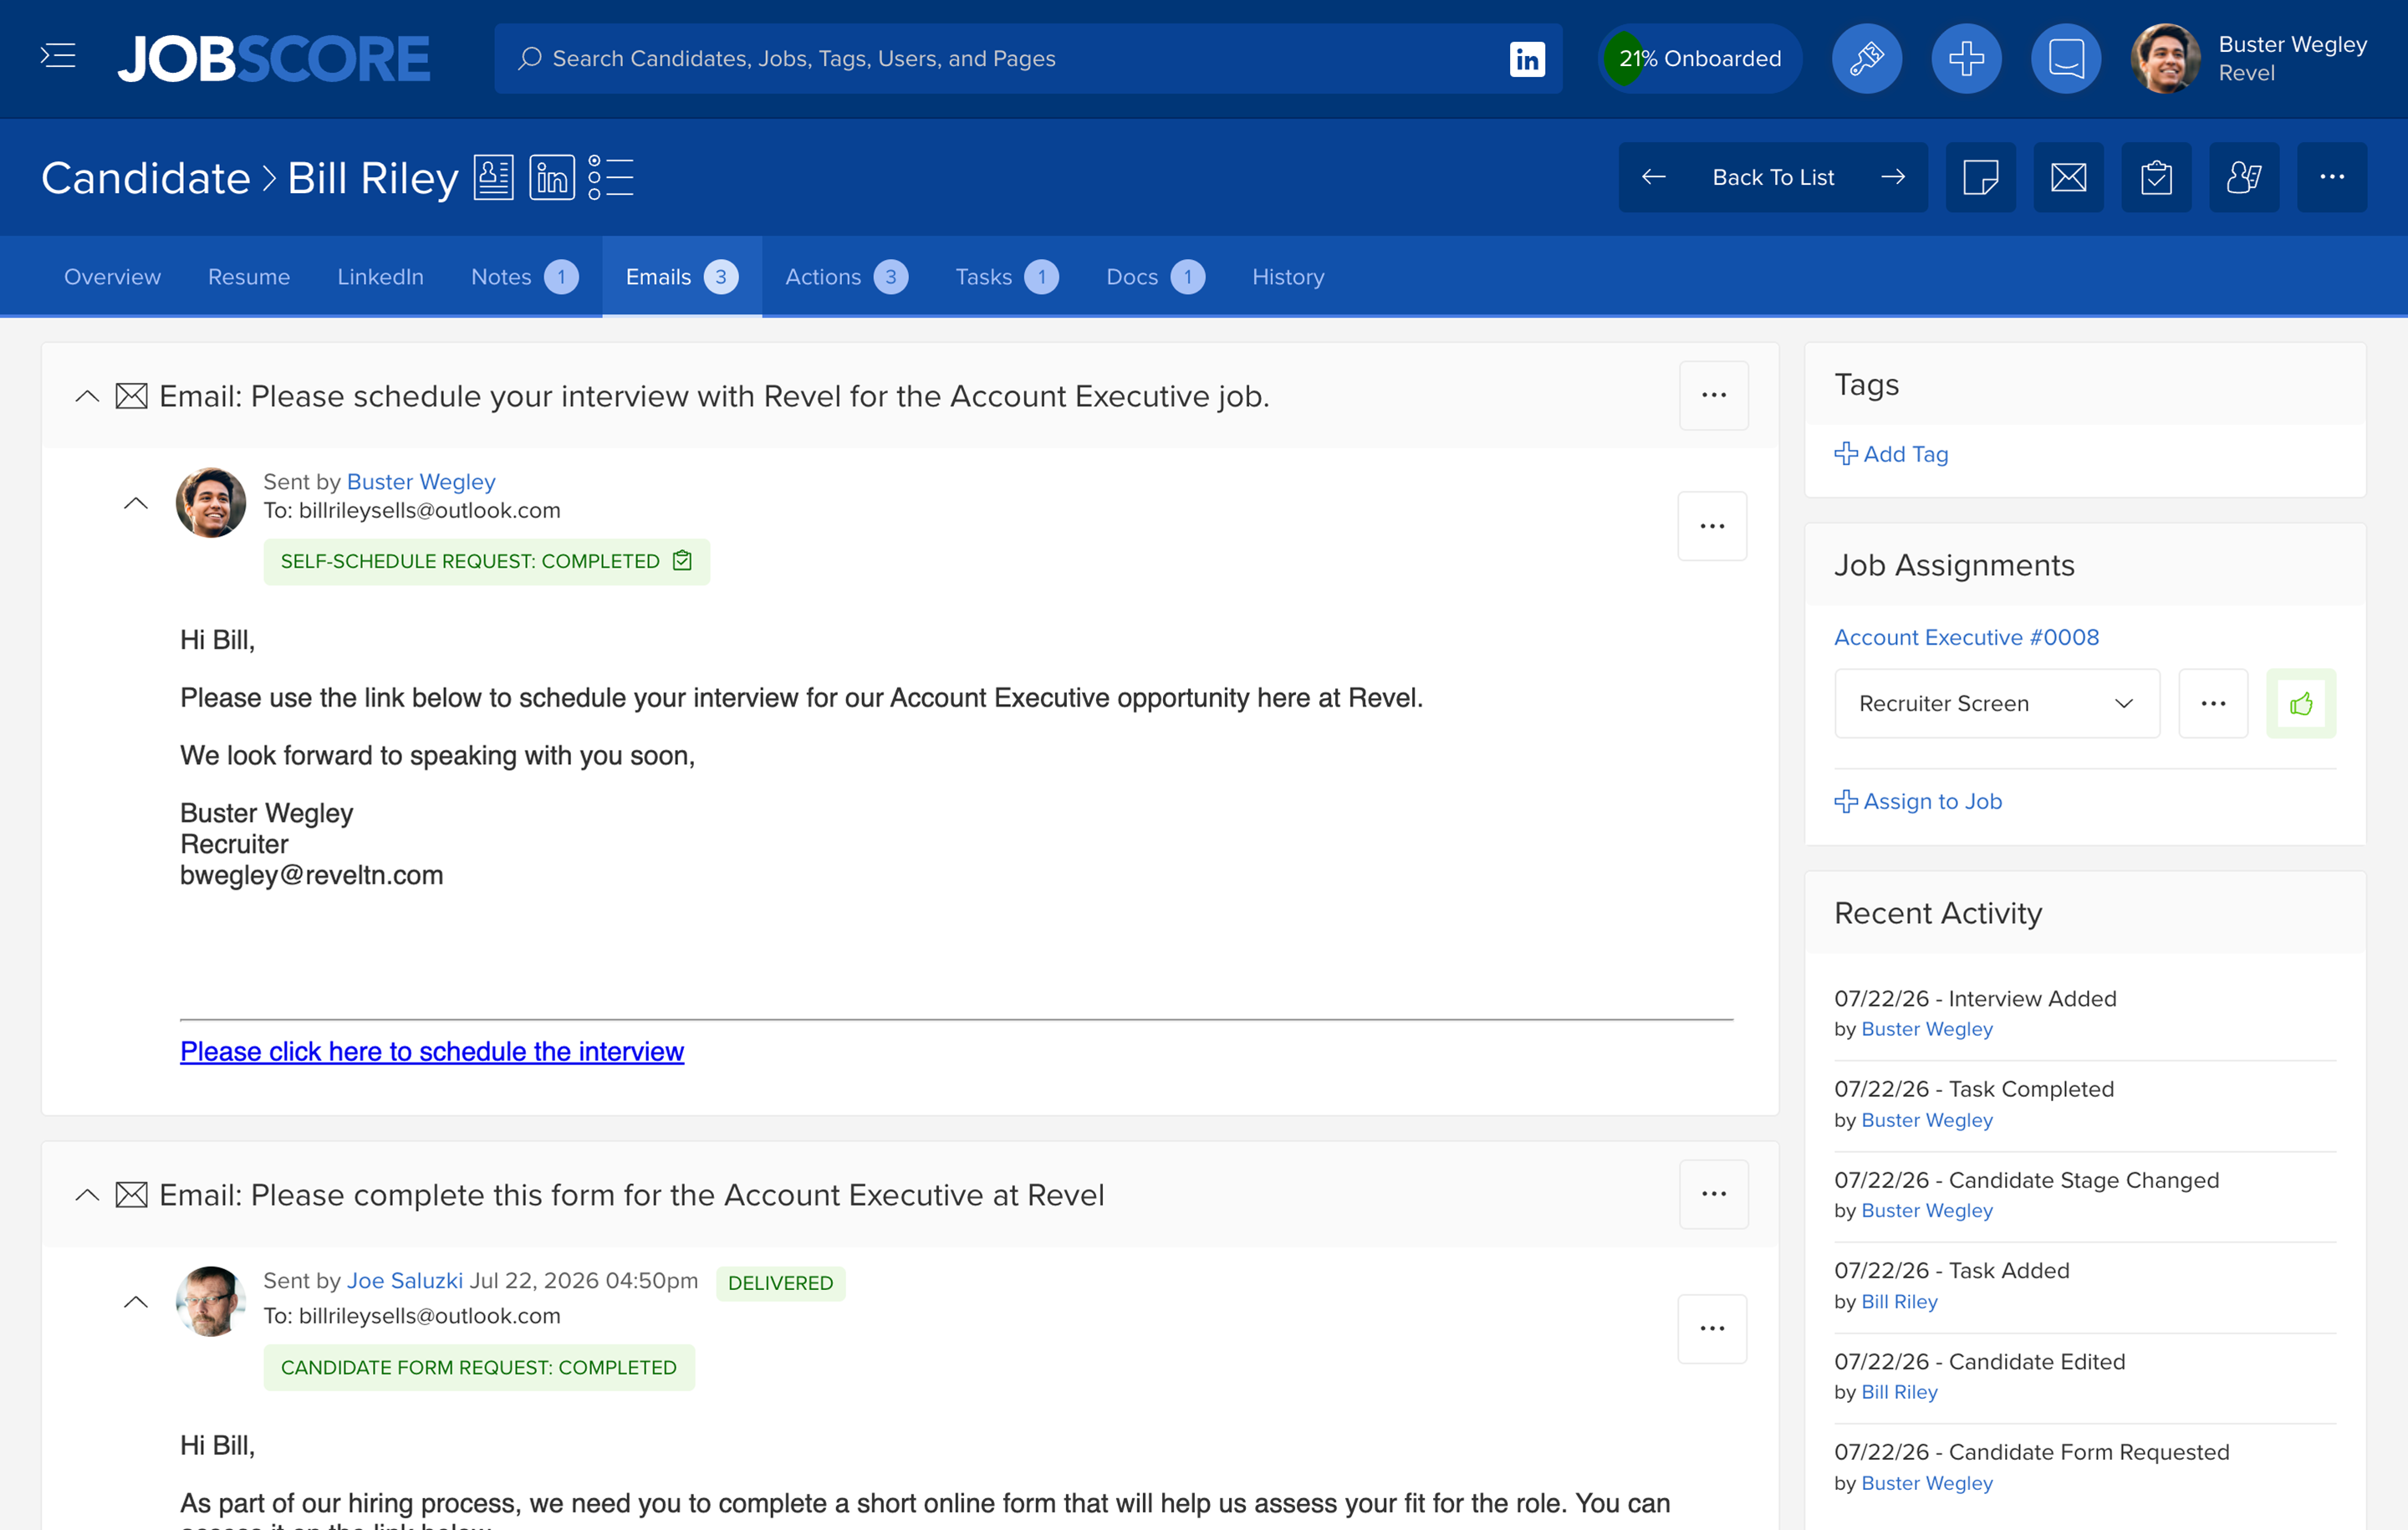Click Joe Saluzki's avatar photo
The height and width of the screenshot is (1530, 2408).
click(211, 1302)
